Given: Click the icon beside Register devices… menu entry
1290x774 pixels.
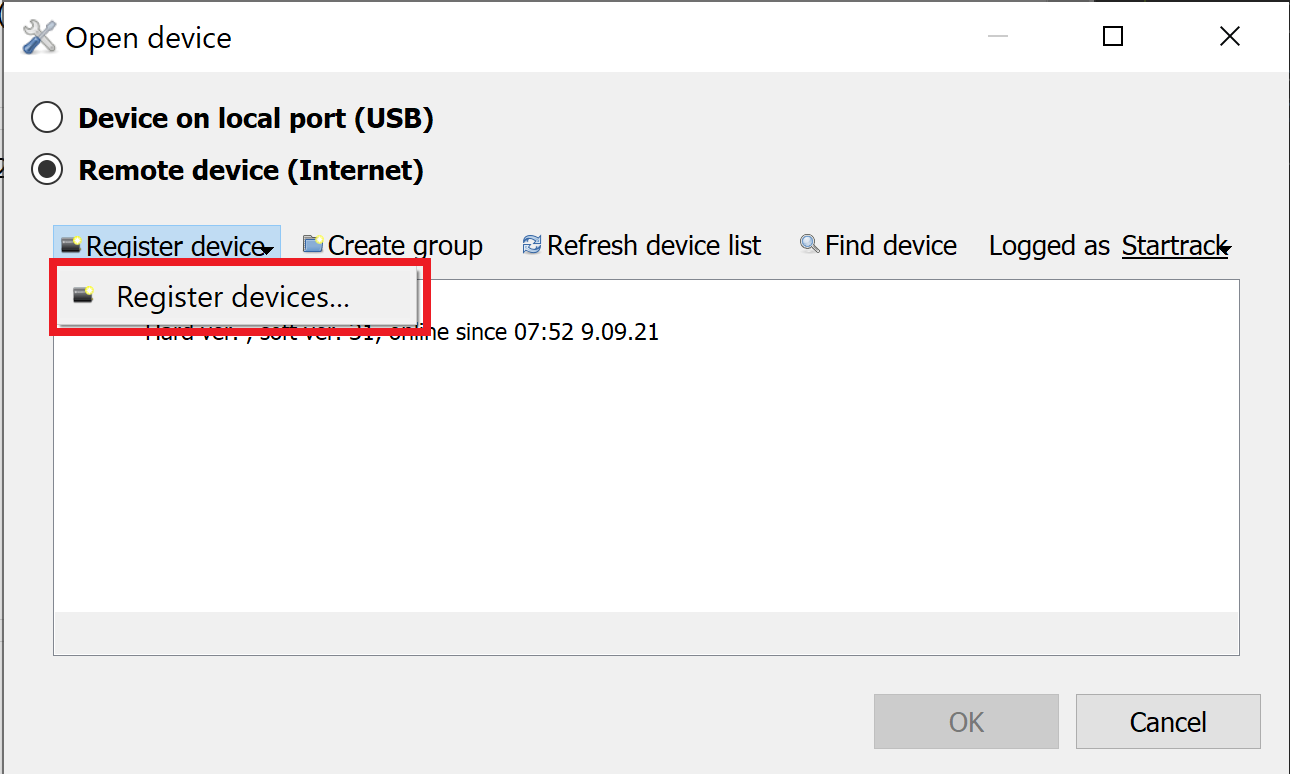Looking at the screenshot, I should tap(84, 296).
